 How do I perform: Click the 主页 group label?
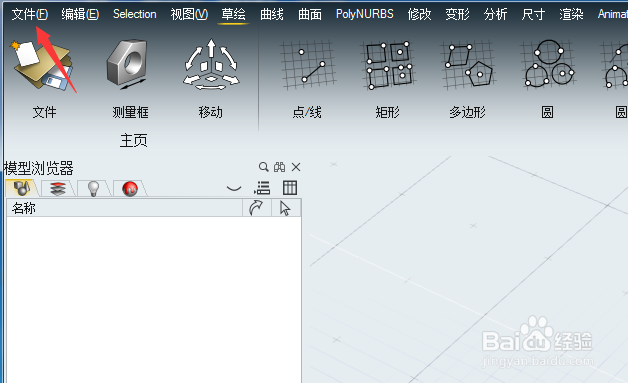(x=134, y=141)
